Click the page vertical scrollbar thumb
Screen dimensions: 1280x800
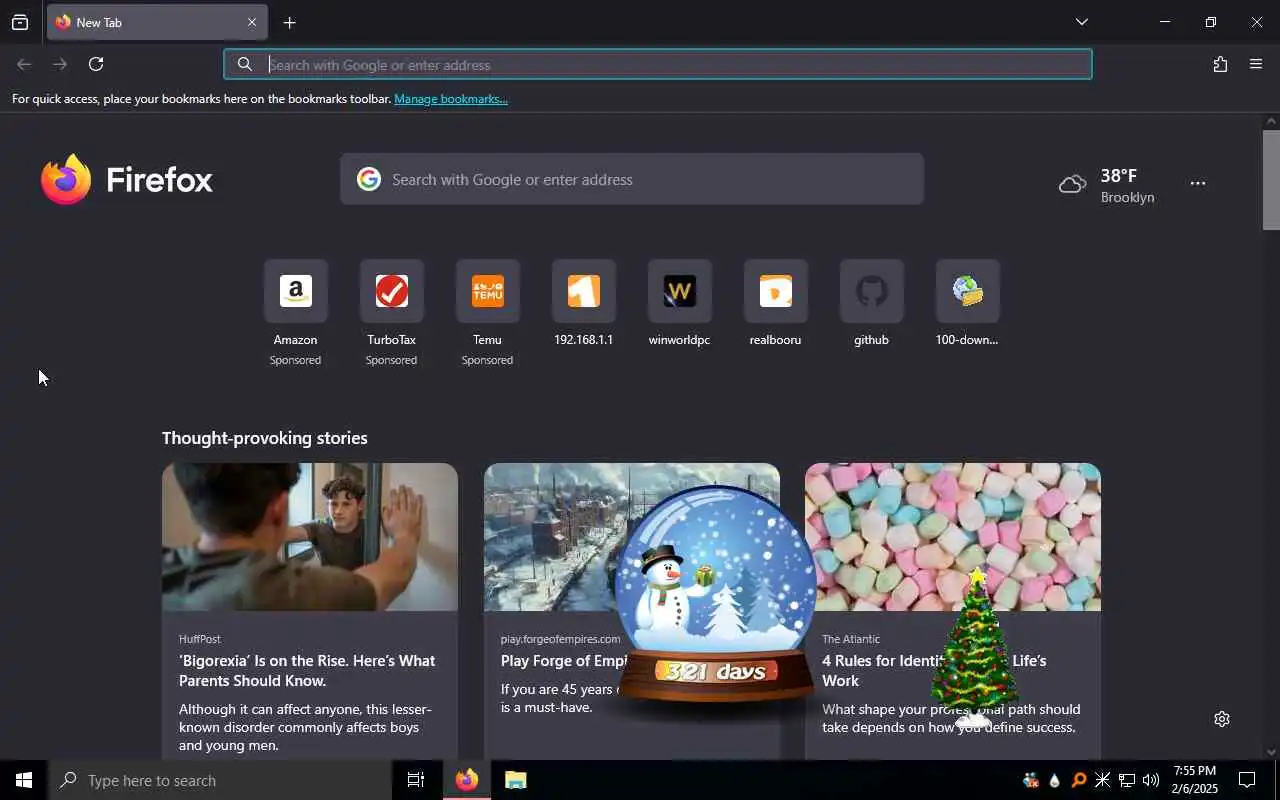1271,180
